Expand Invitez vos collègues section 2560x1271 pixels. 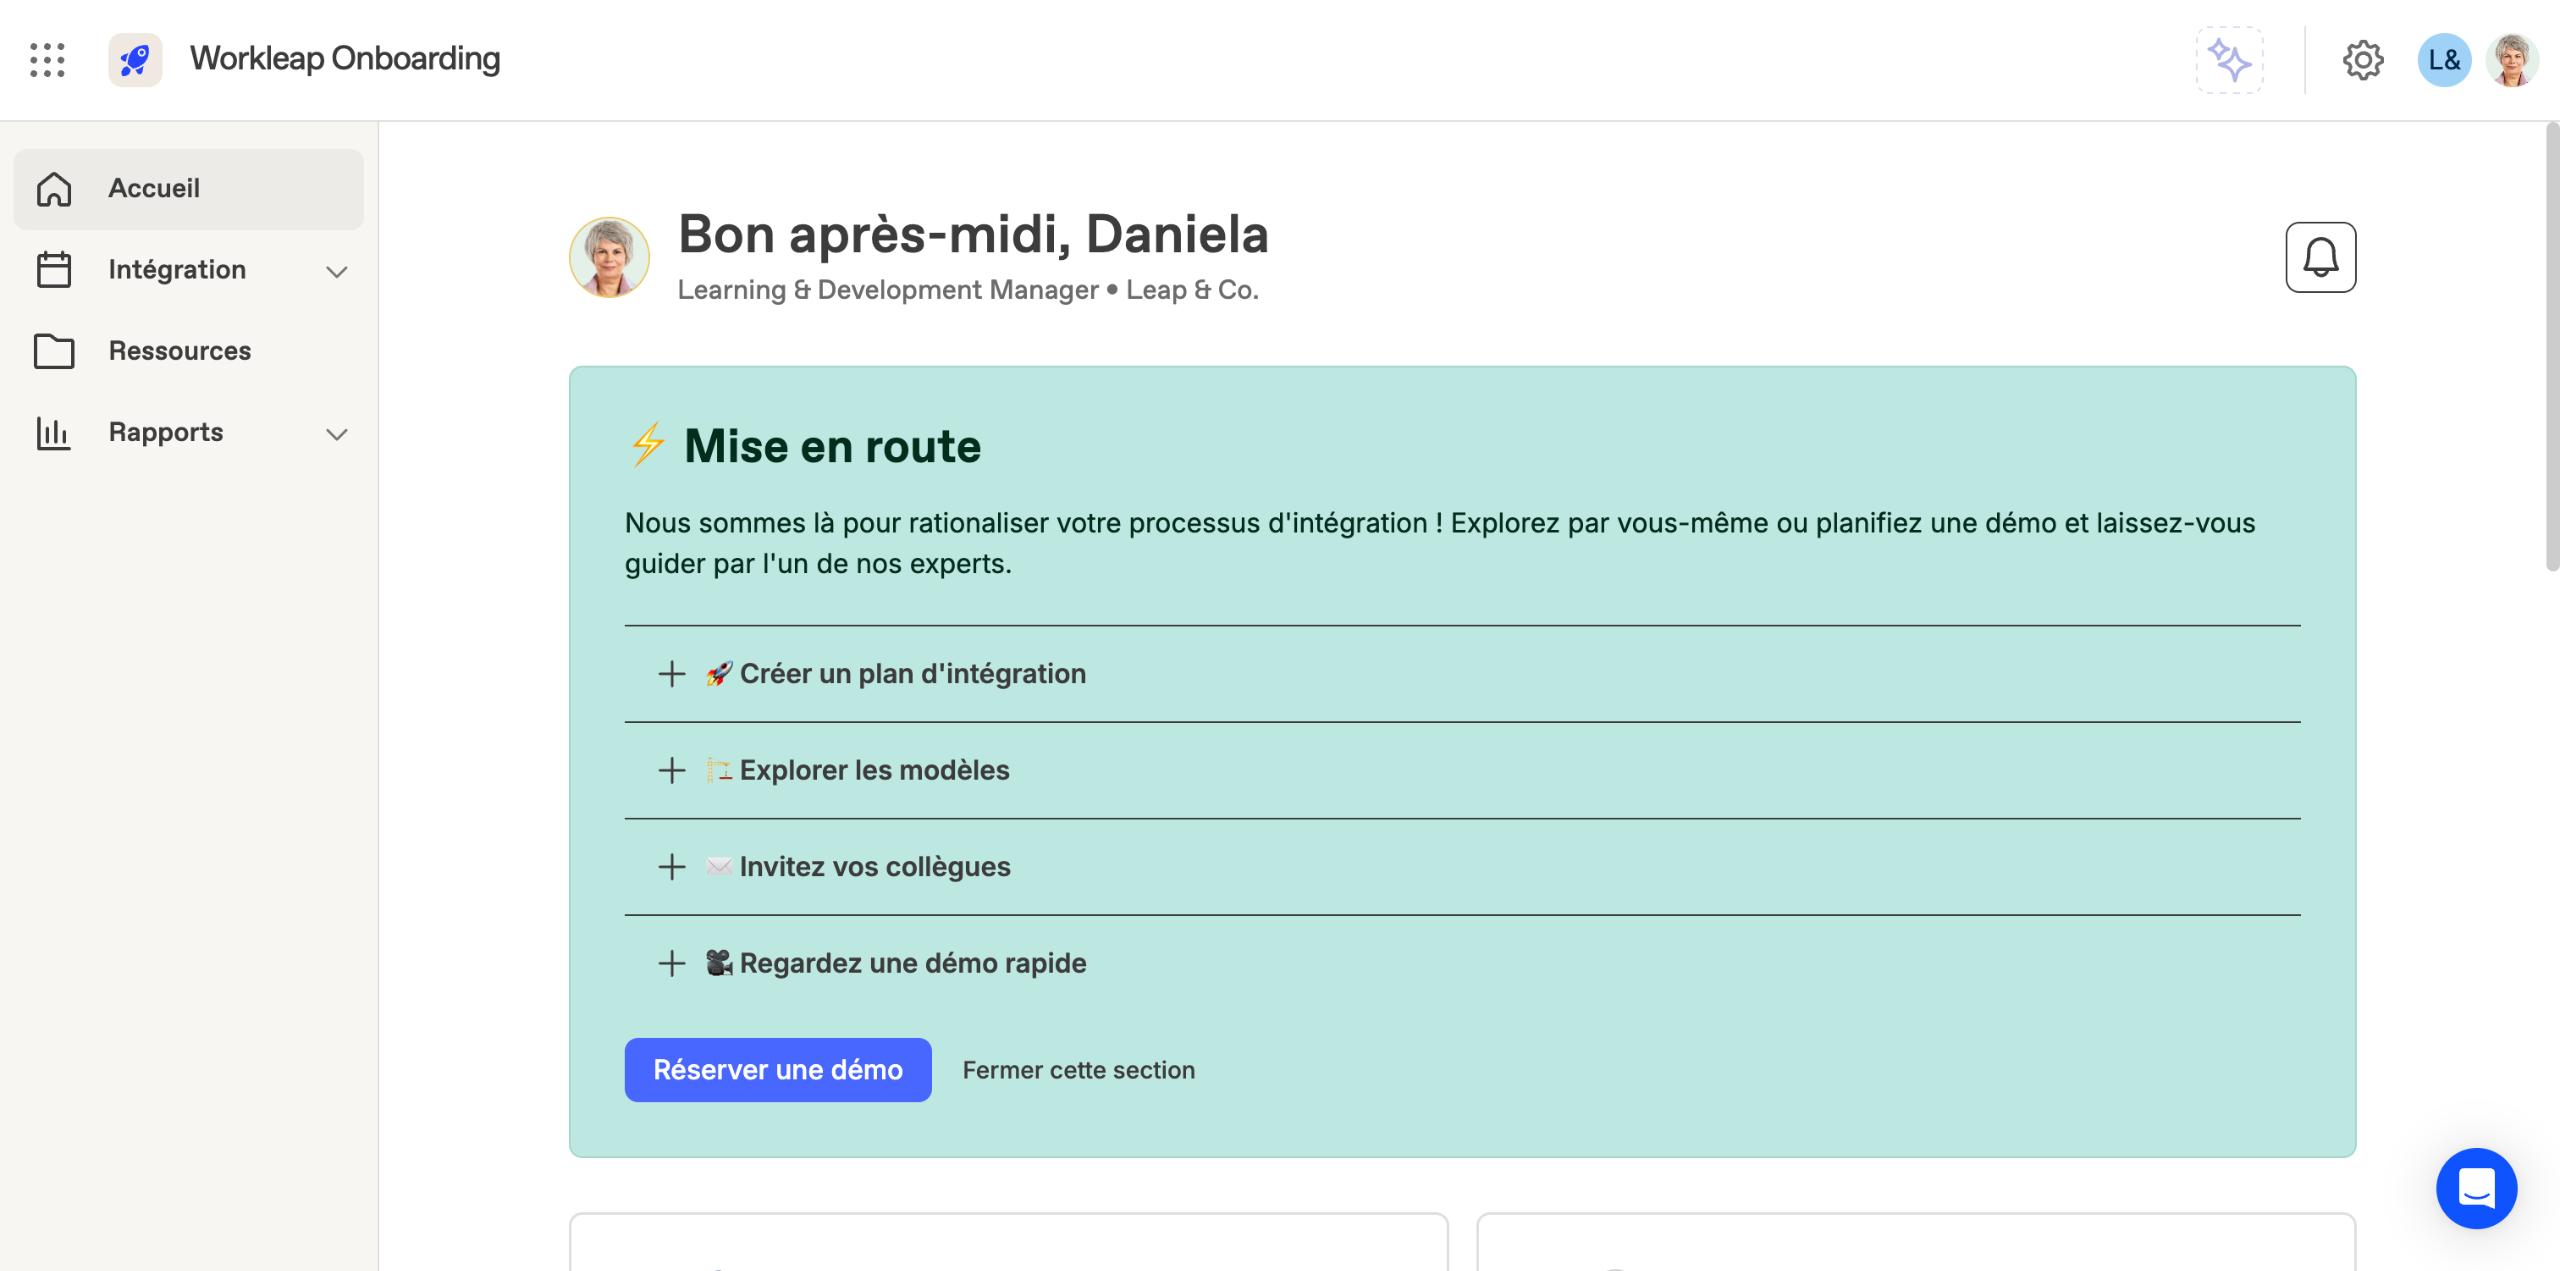[x=672, y=867]
